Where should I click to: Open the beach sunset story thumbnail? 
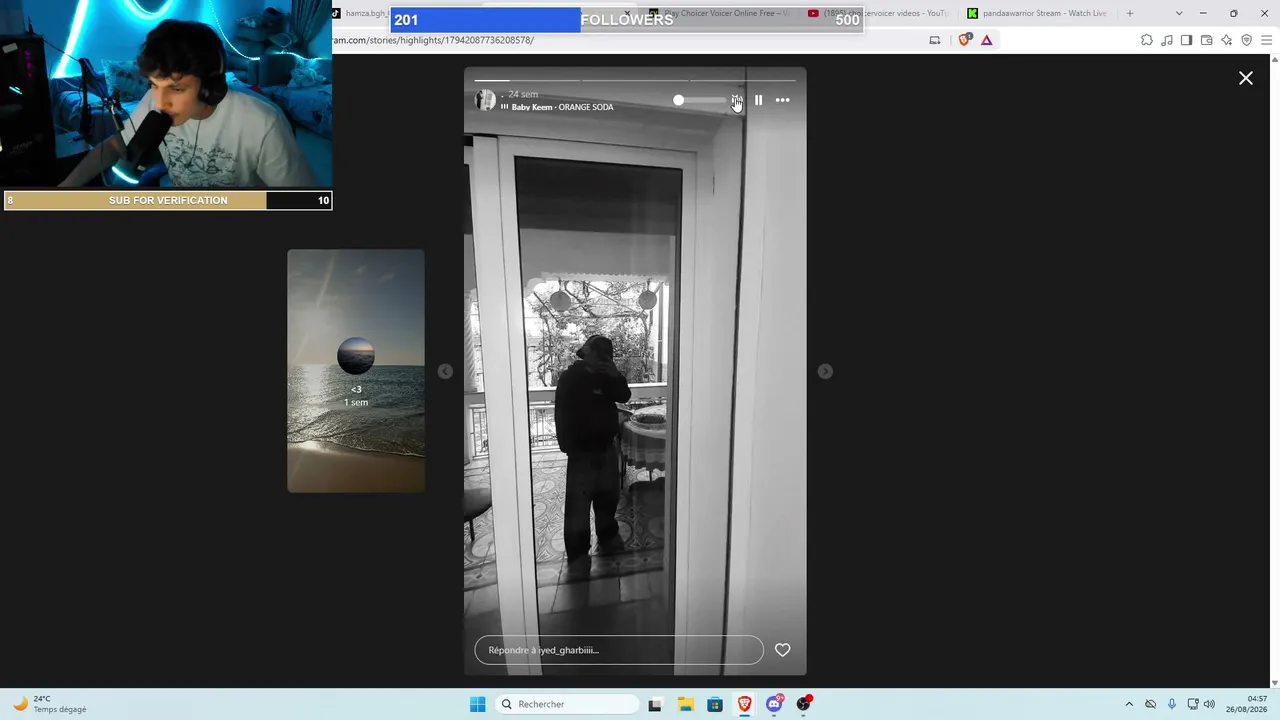pos(356,371)
